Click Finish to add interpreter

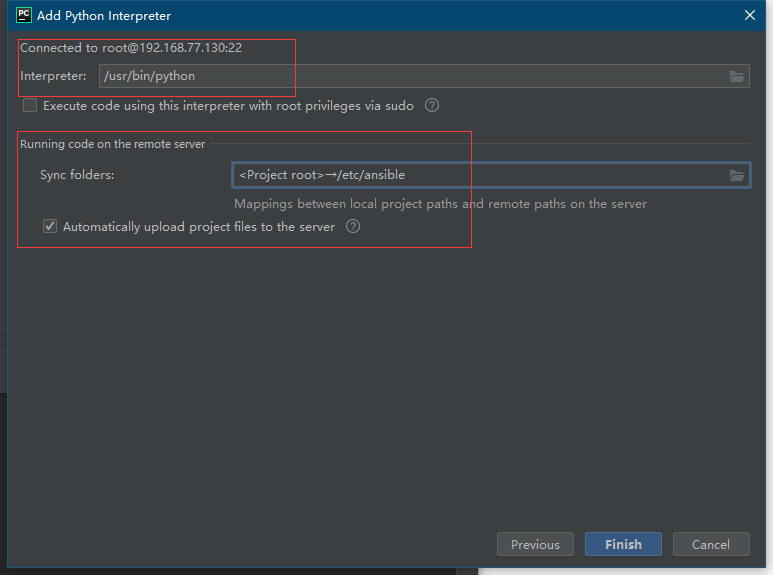[x=623, y=544]
